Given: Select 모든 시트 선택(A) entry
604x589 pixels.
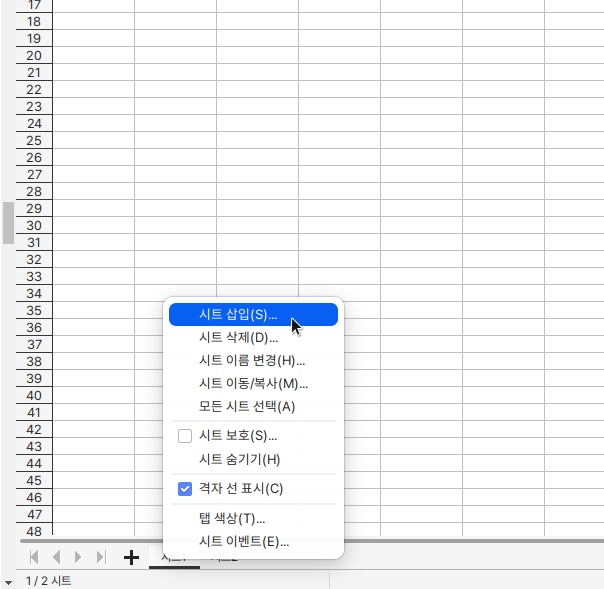Looking at the screenshot, I should [247, 407].
